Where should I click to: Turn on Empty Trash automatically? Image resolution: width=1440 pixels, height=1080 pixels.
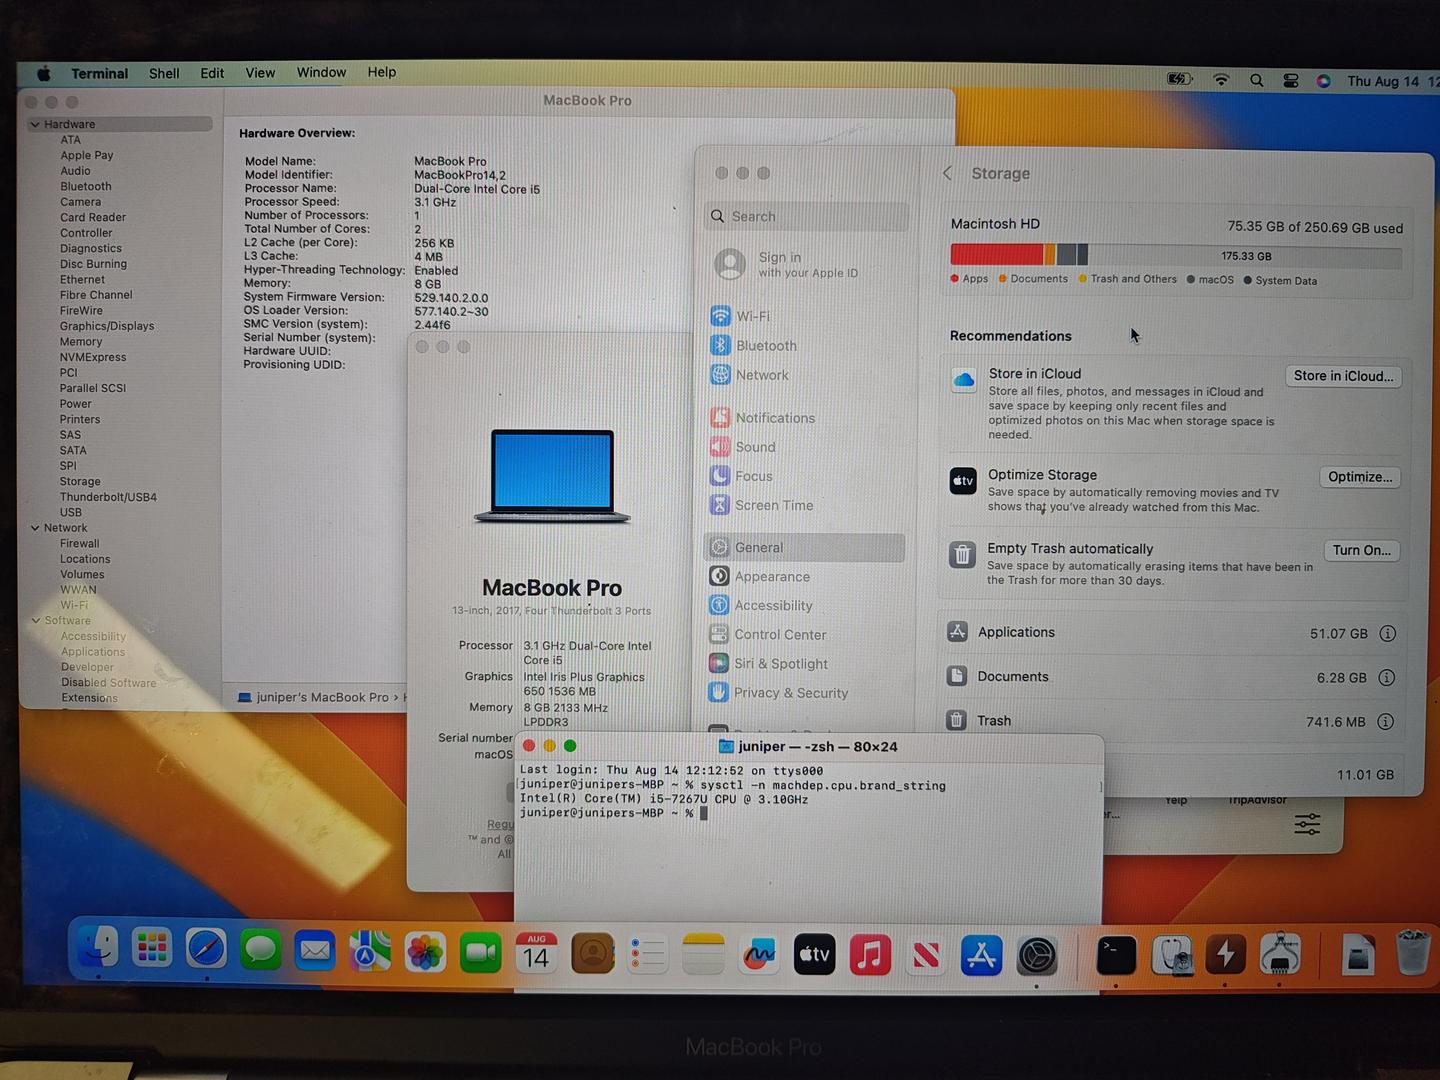tap(1361, 551)
